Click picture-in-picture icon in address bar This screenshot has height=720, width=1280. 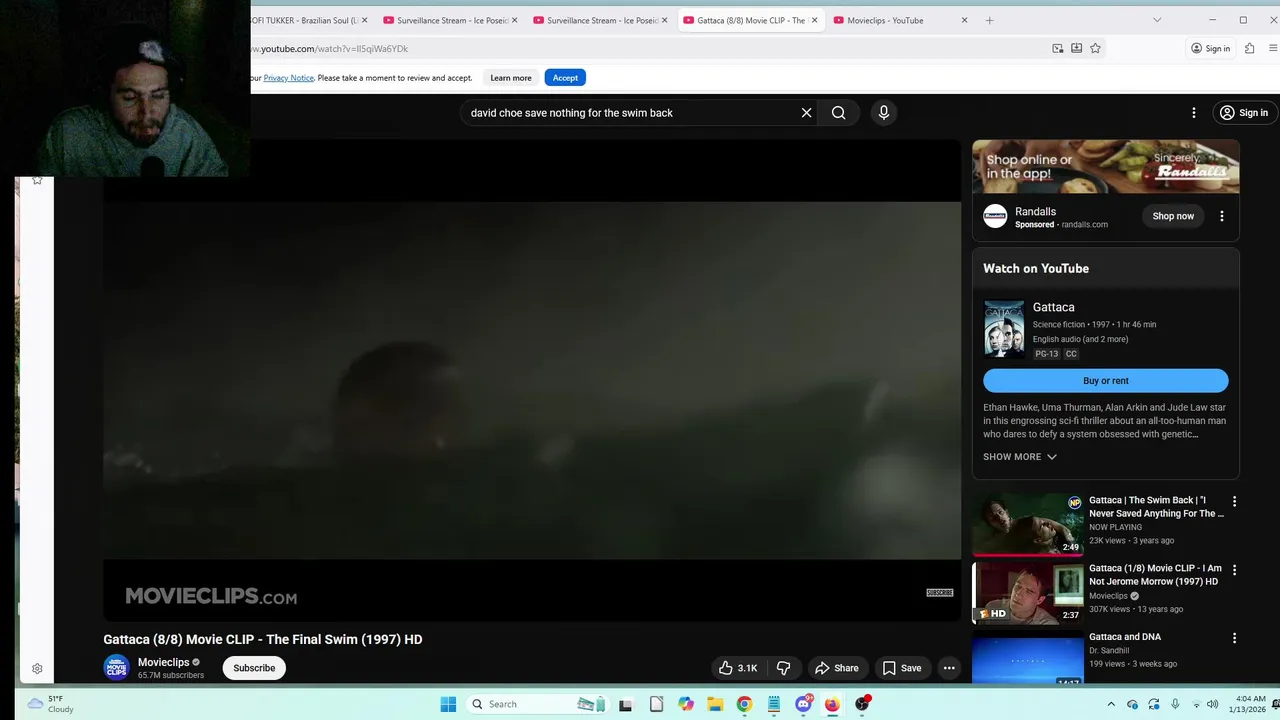click(1057, 48)
